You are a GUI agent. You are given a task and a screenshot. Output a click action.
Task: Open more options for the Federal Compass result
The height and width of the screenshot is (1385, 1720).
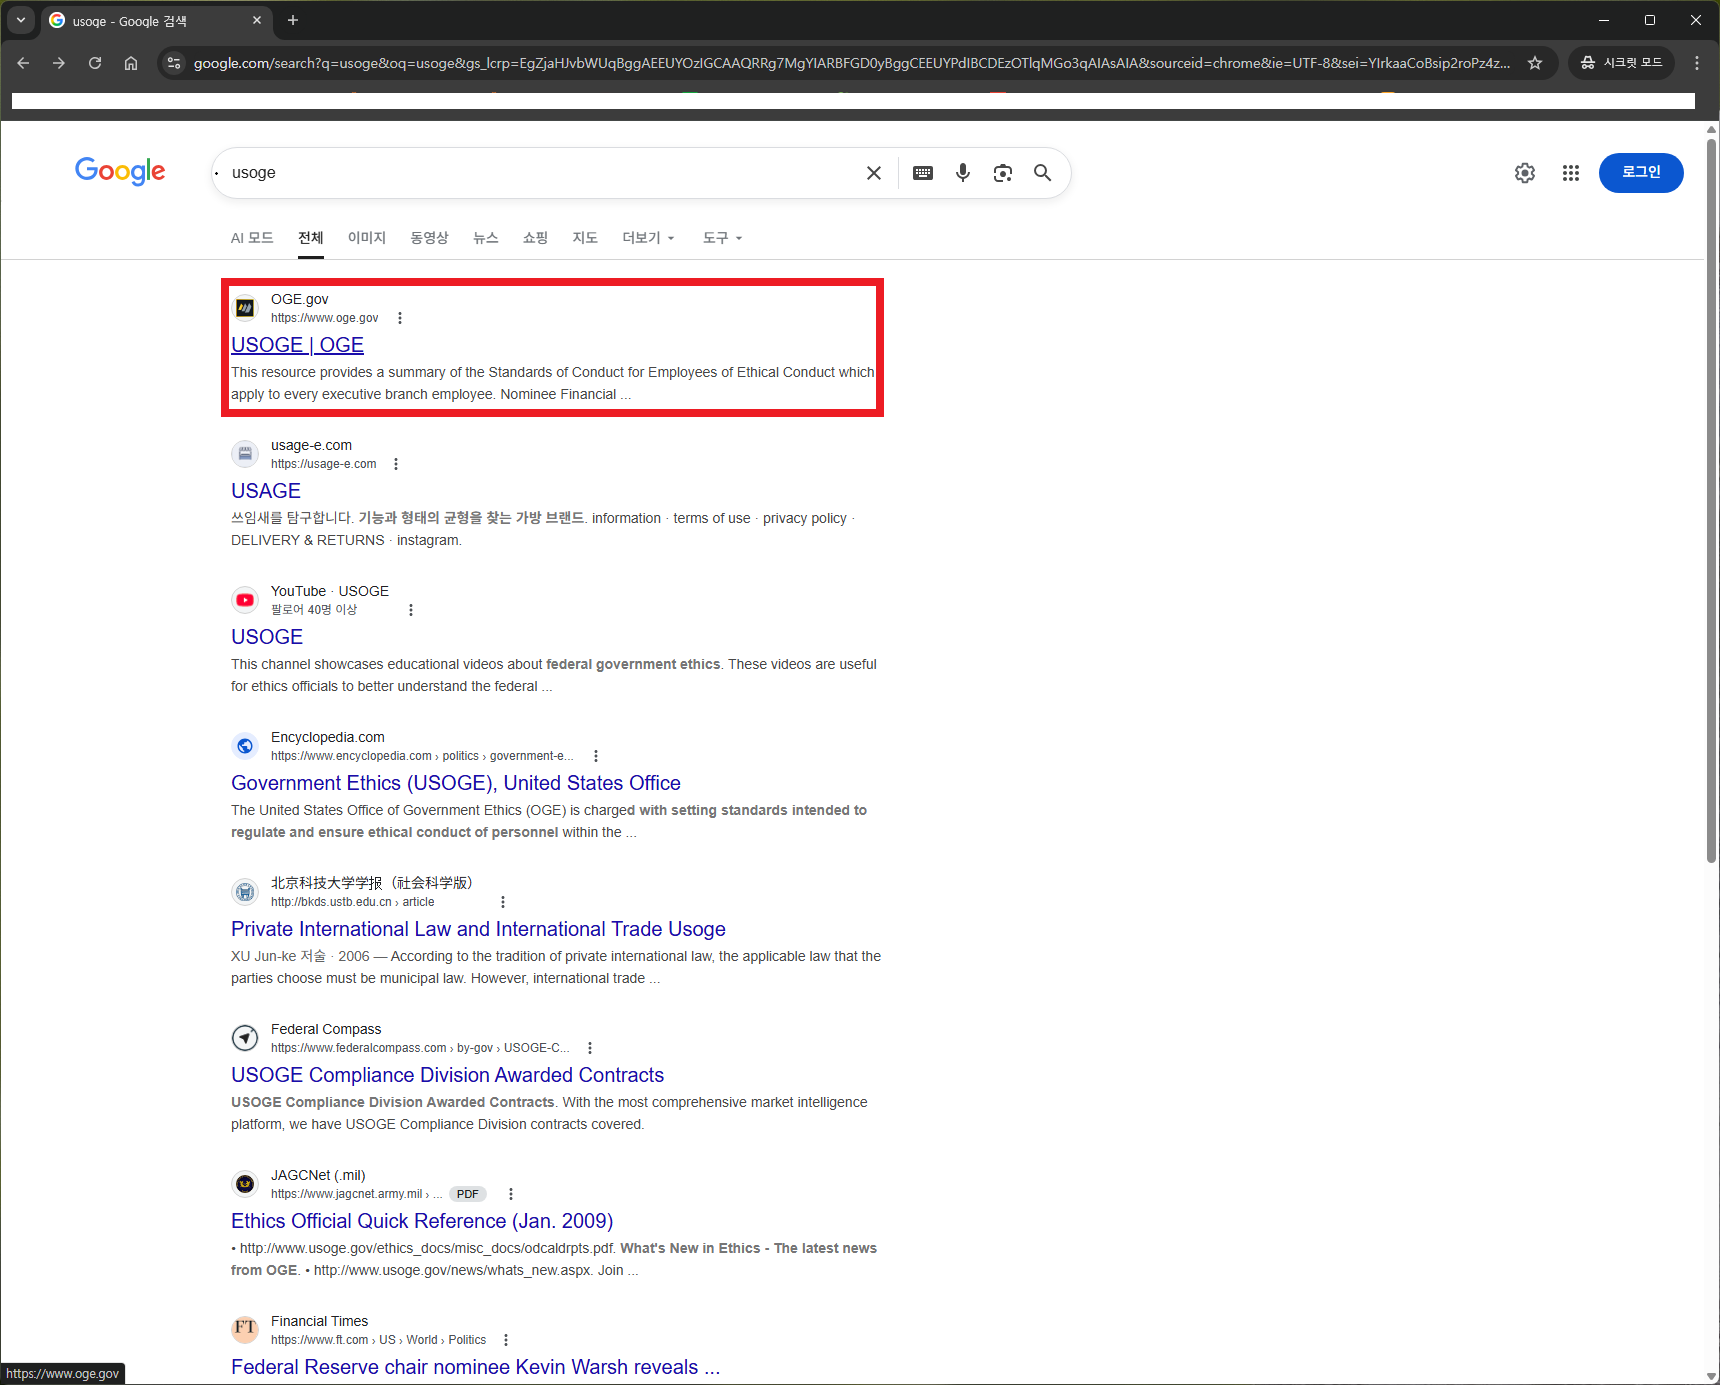pyautogui.click(x=590, y=1048)
